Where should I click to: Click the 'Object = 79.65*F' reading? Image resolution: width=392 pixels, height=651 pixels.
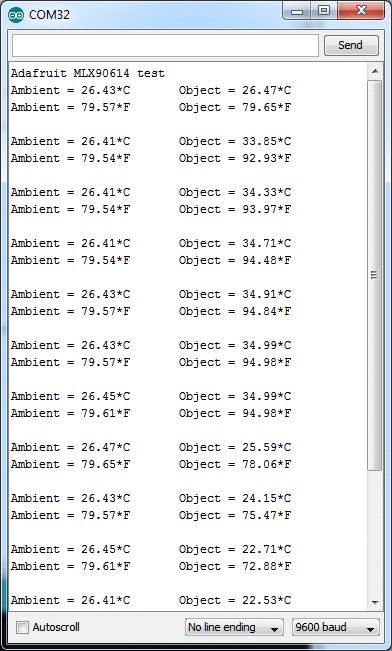(235, 108)
